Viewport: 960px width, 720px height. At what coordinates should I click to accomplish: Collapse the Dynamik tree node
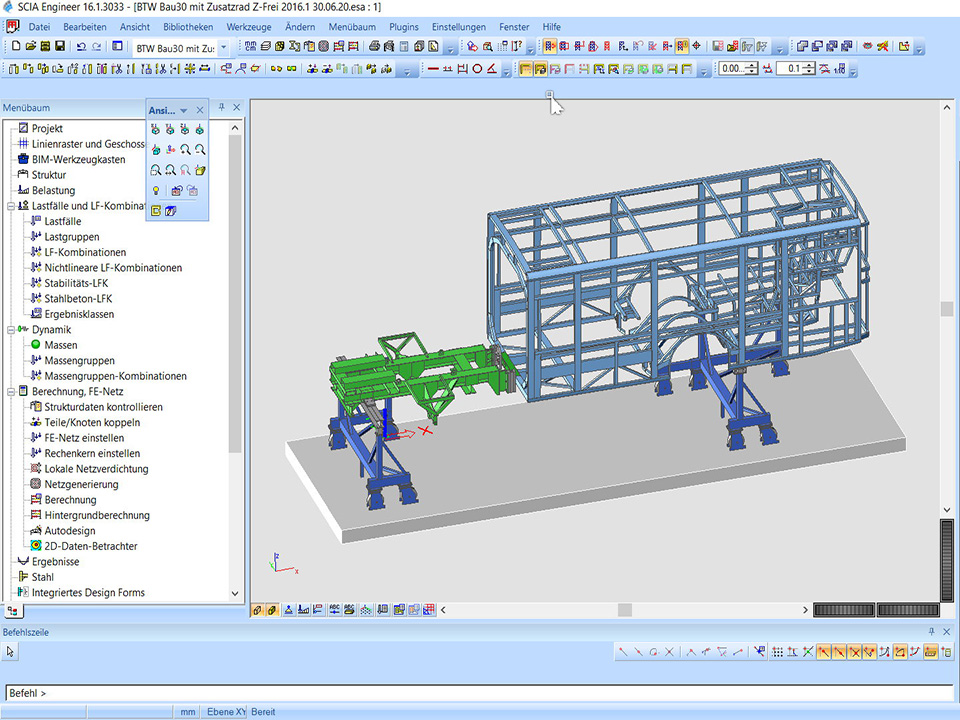point(11,330)
